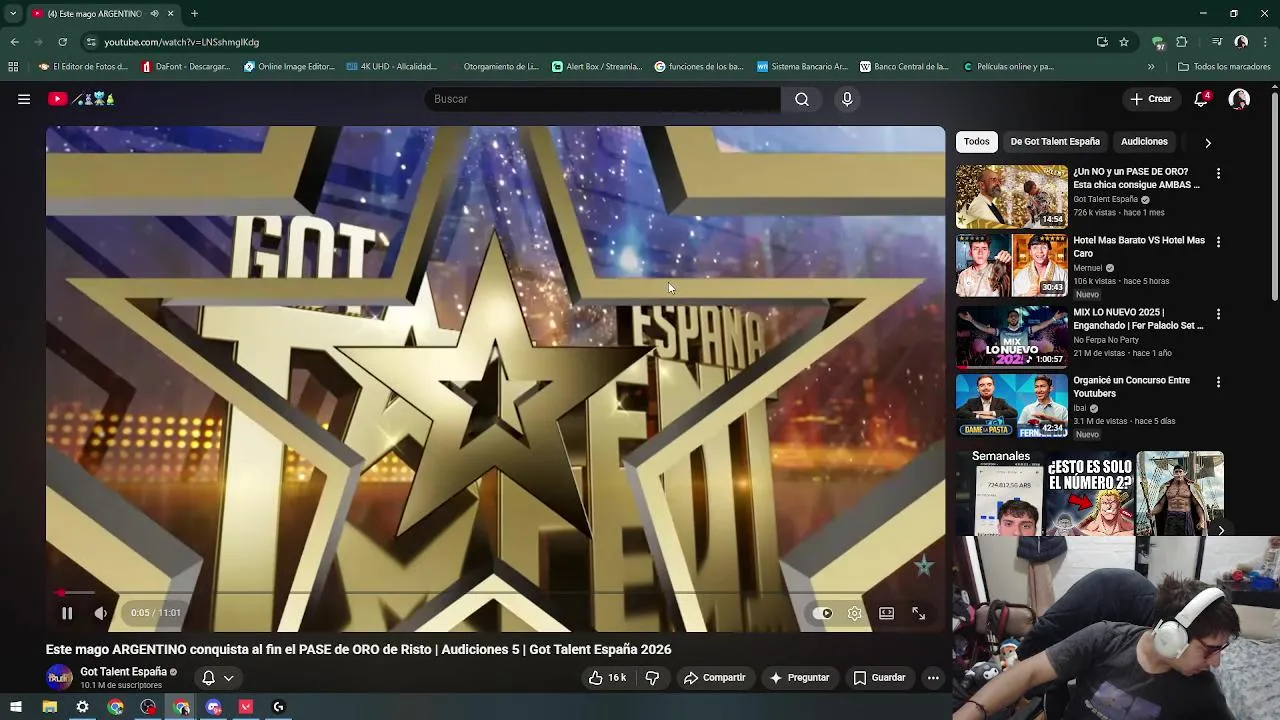Image resolution: width=1280 pixels, height=720 pixels.
Task: Select the Audiciones filter chip
Action: [x=1144, y=142]
